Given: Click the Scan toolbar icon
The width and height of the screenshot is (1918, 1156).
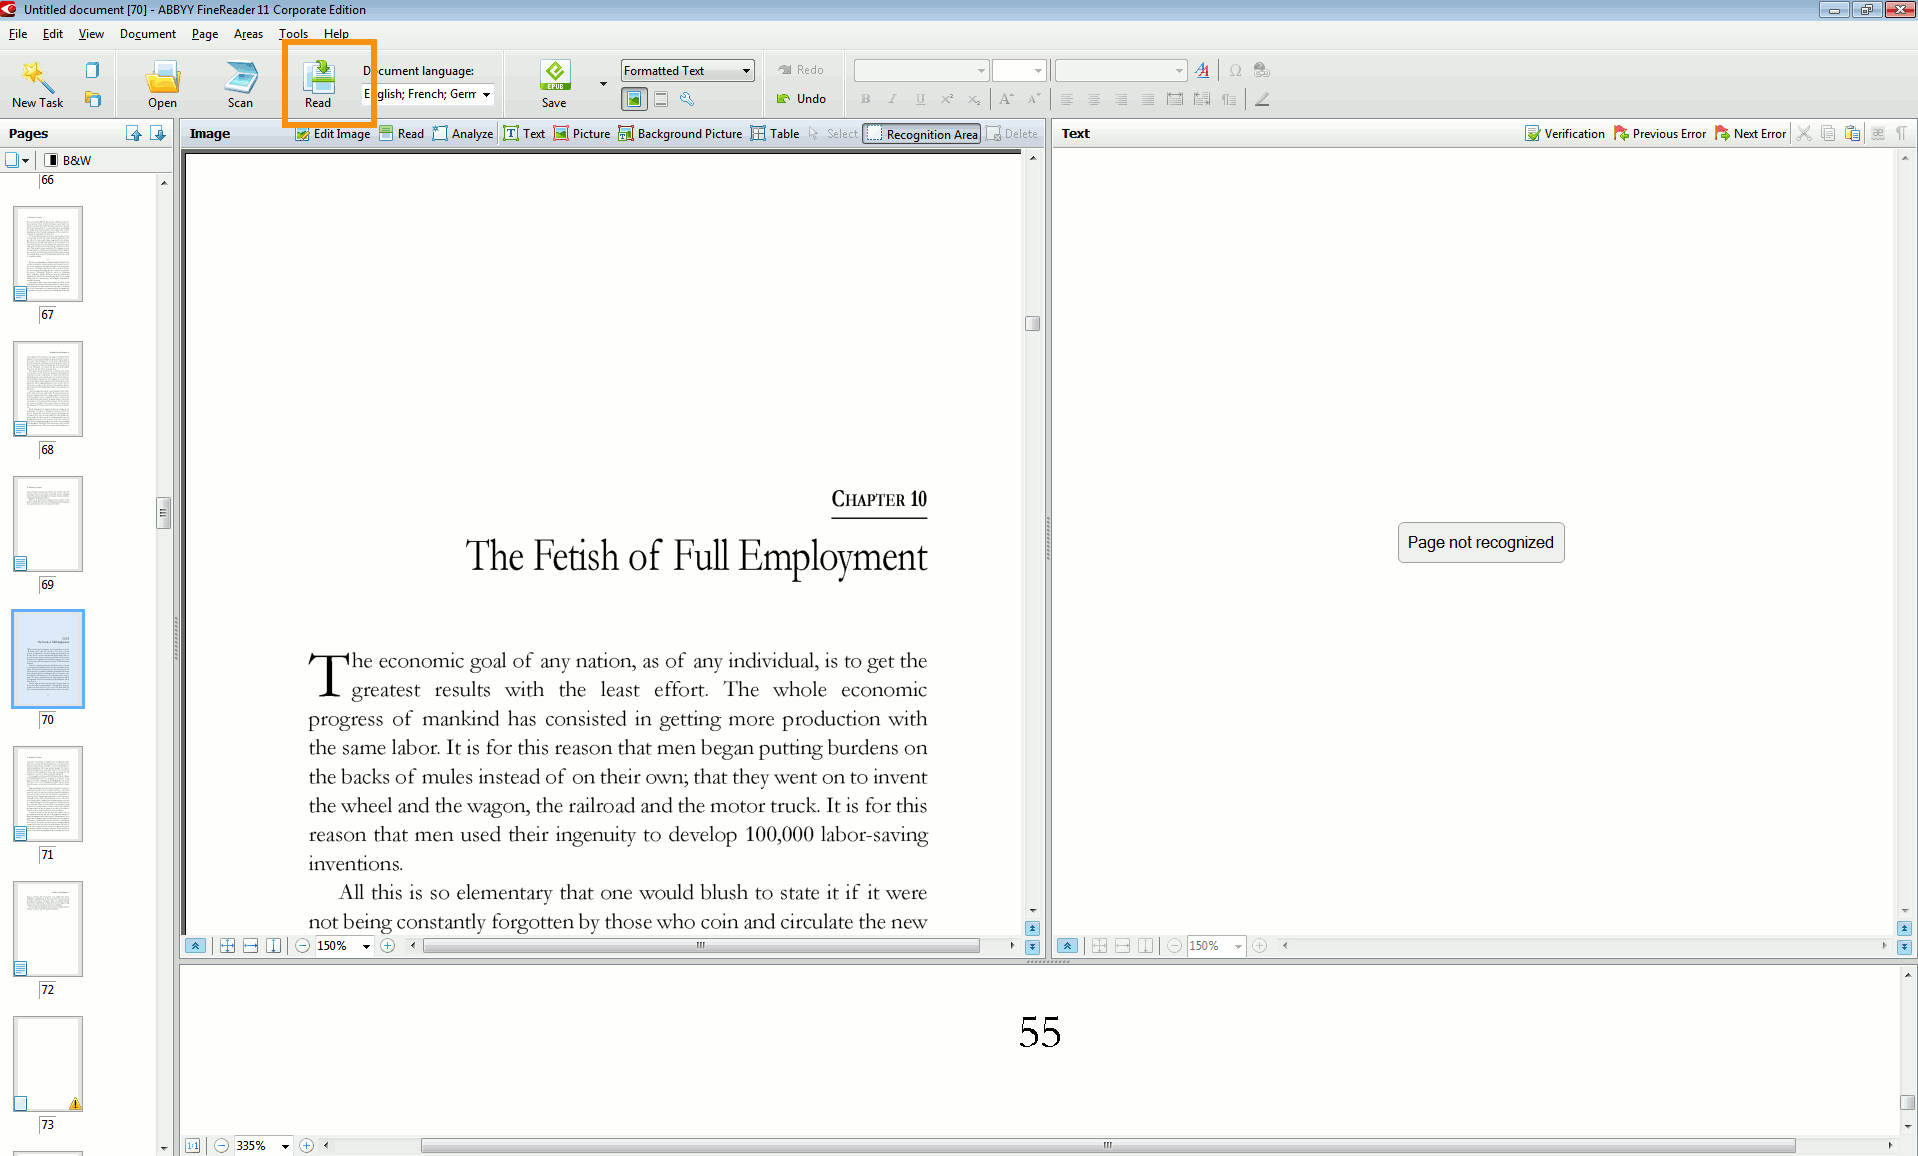Looking at the screenshot, I should (240, 84).
